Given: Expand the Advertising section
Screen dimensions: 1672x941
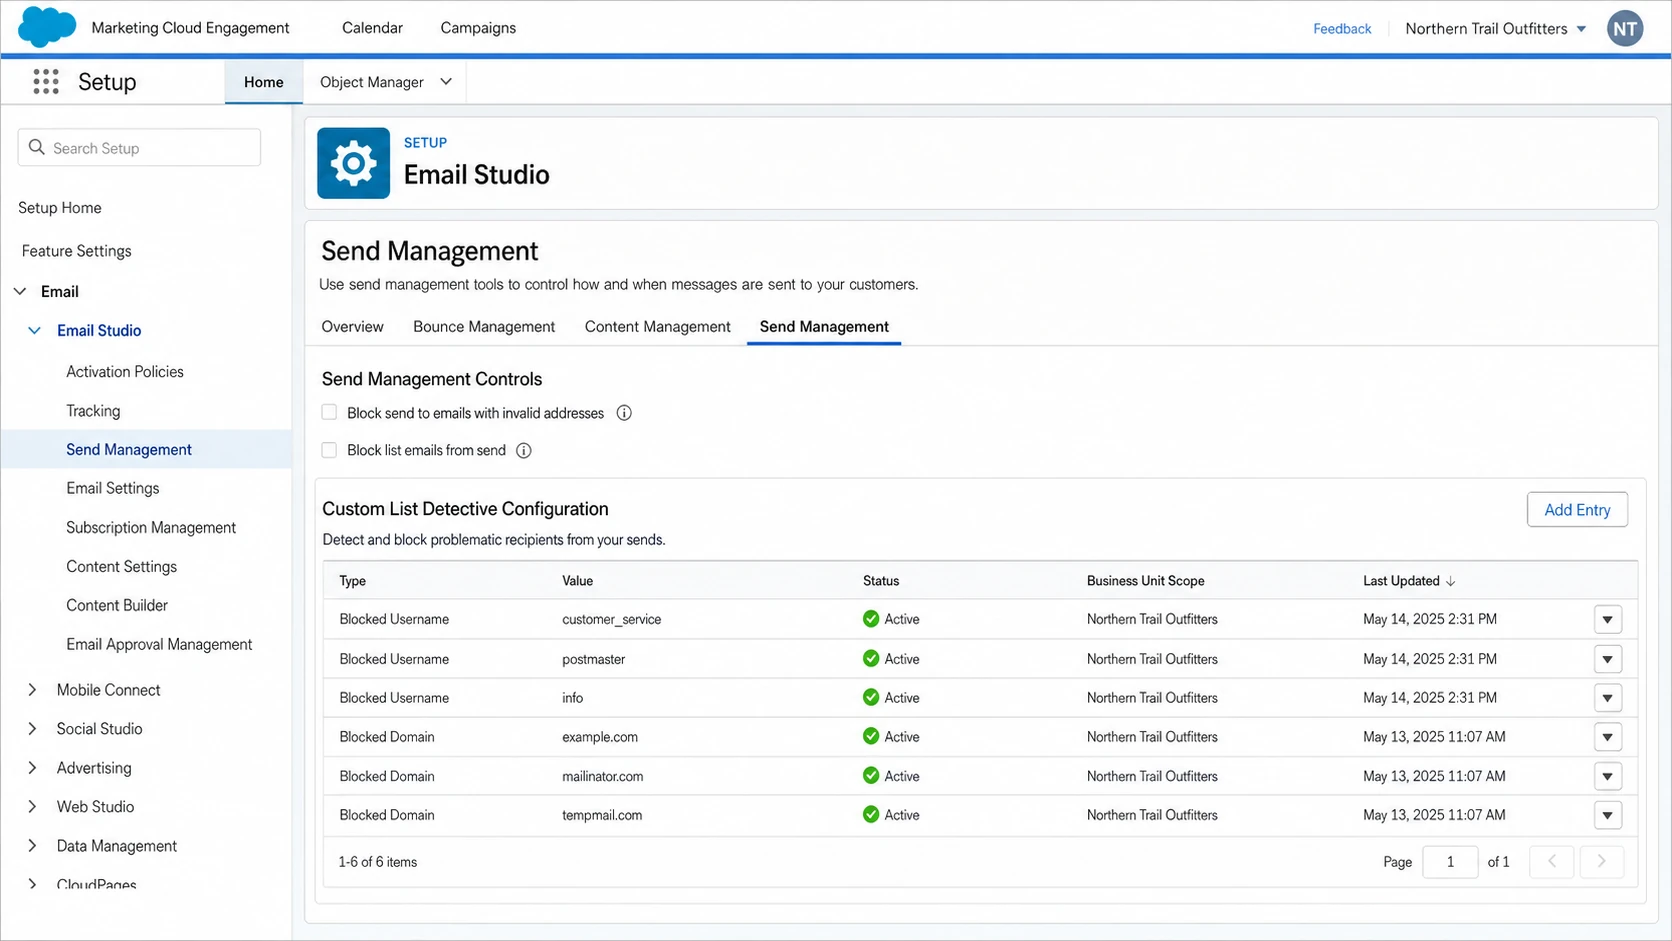Looking at the screenshot, I should point(32,768).
